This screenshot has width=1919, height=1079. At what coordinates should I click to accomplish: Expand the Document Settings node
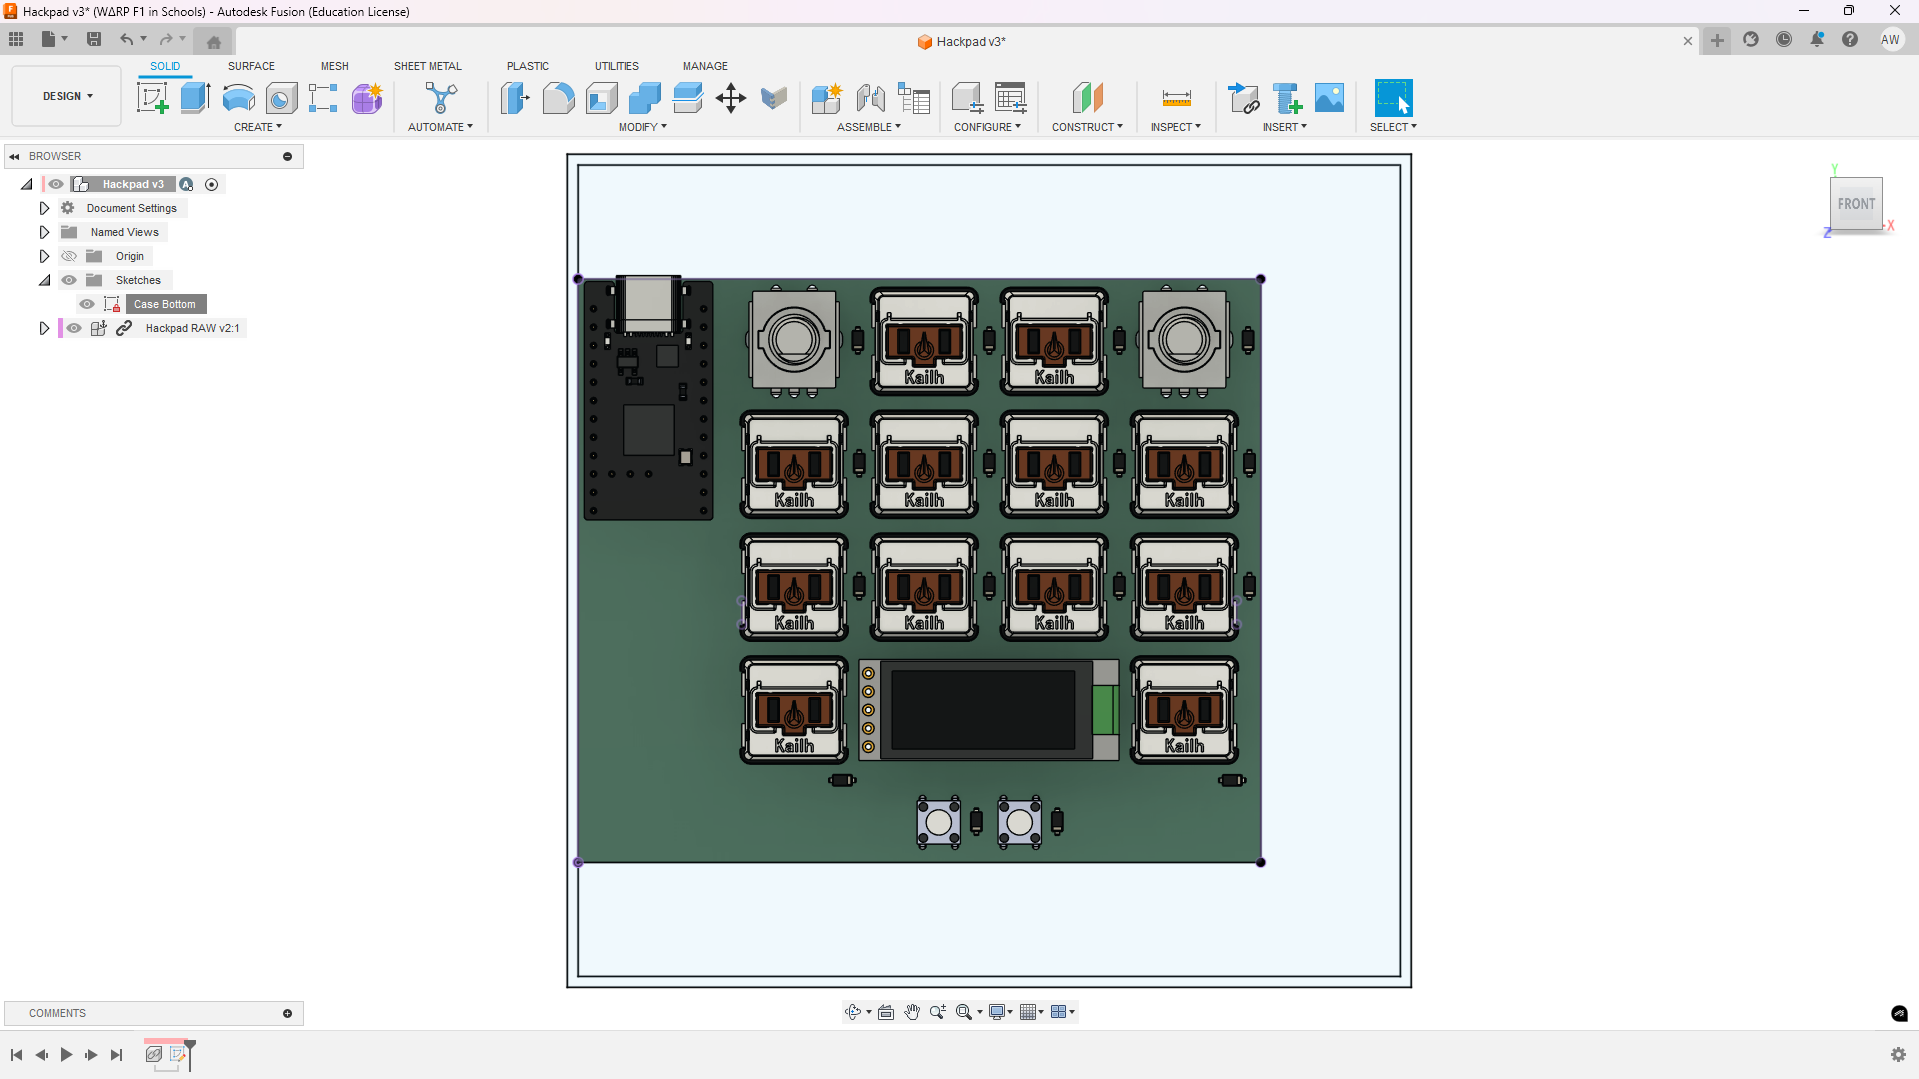[44, 207]
